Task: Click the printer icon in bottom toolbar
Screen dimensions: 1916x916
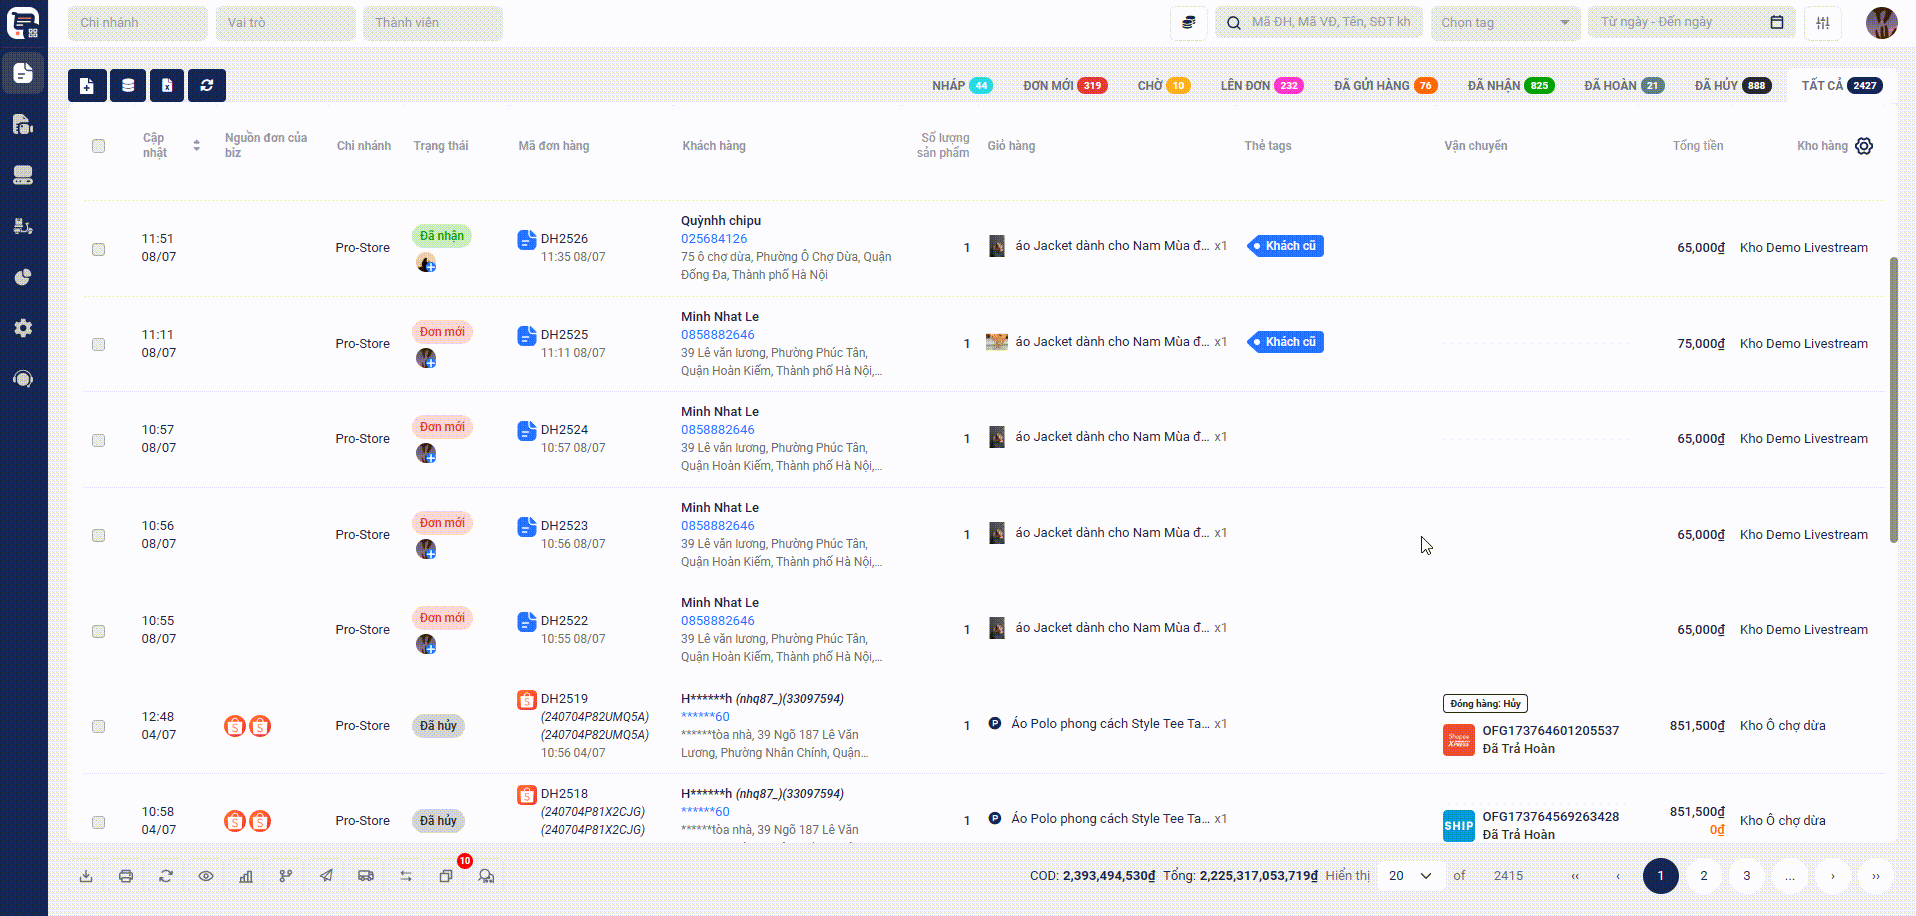Action: coord(126,876)
